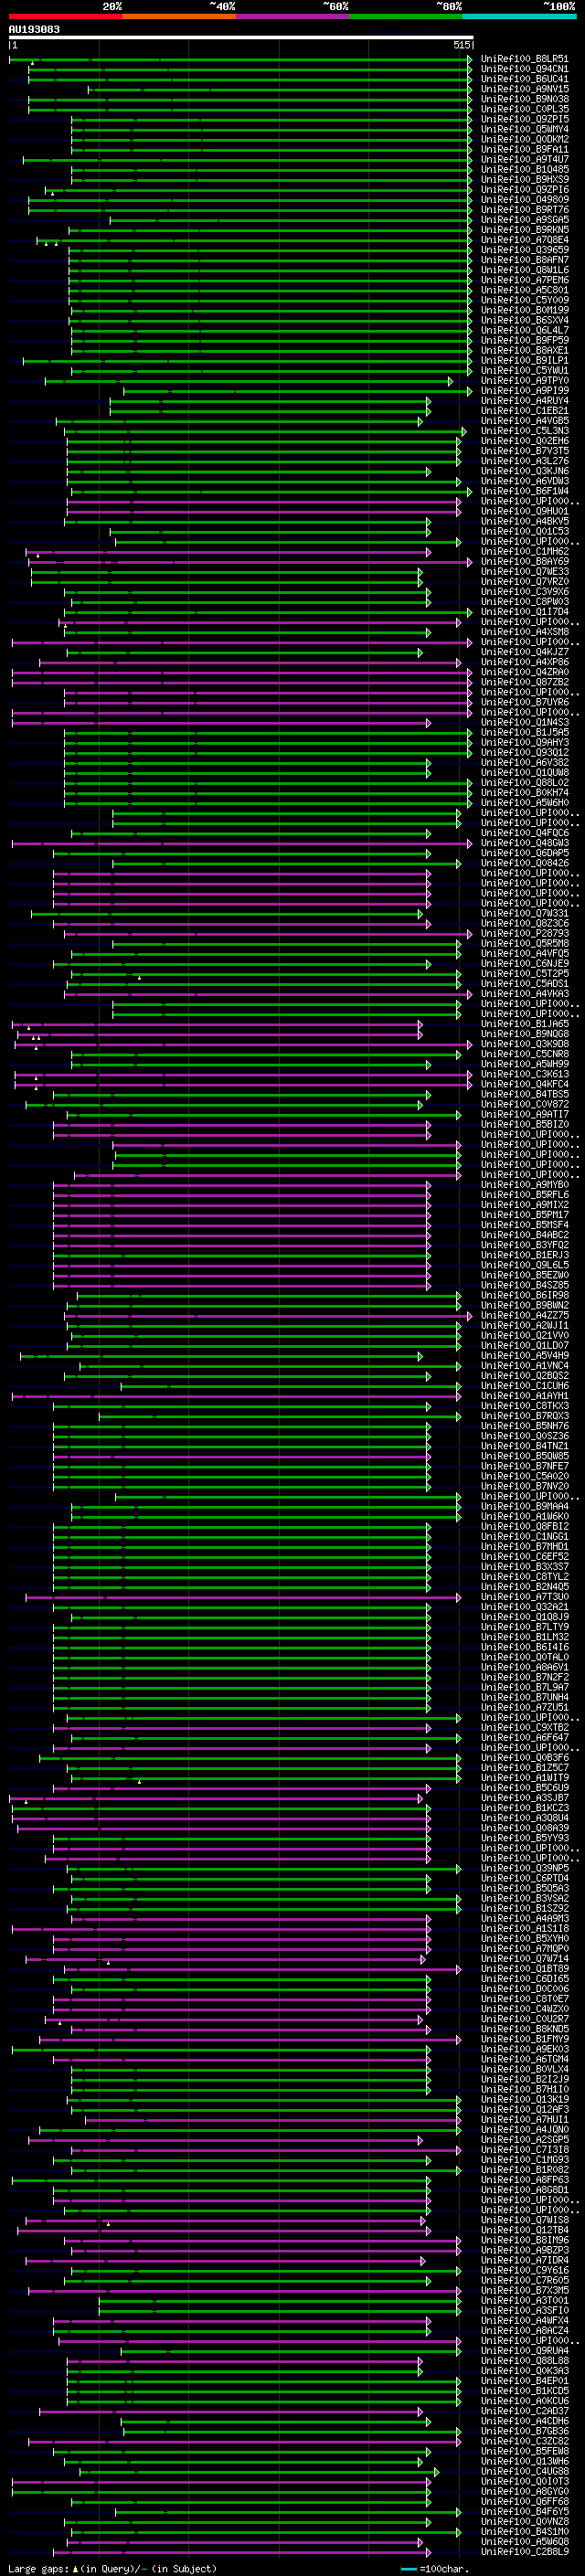Open hit UniRef100_Q3K9D8
The width and height of the screenshot is (585, 2576).
tap(525, 1044)
